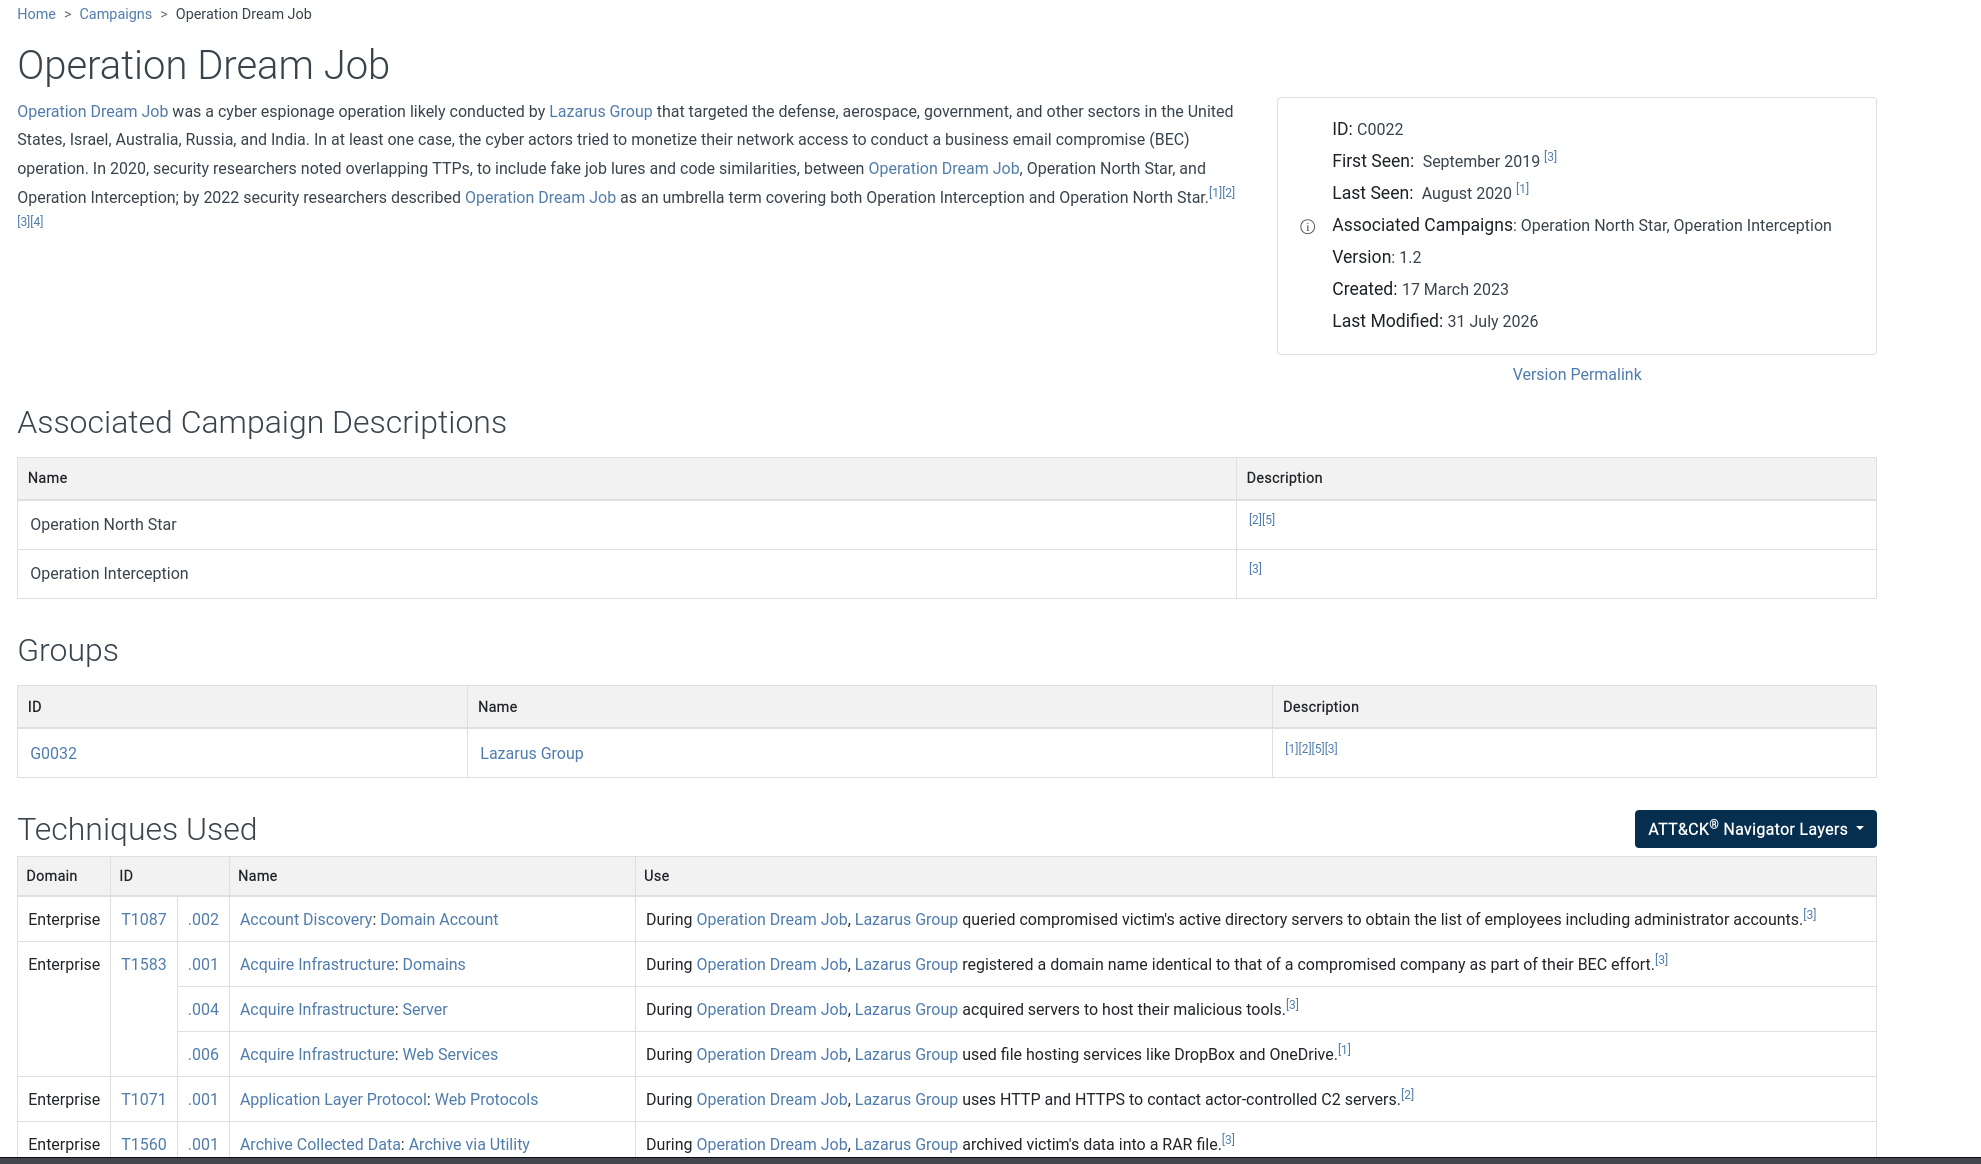
Task: Open the Campaigns breadcrumb link
Action: pyautogui.click(x=116, y=14)
